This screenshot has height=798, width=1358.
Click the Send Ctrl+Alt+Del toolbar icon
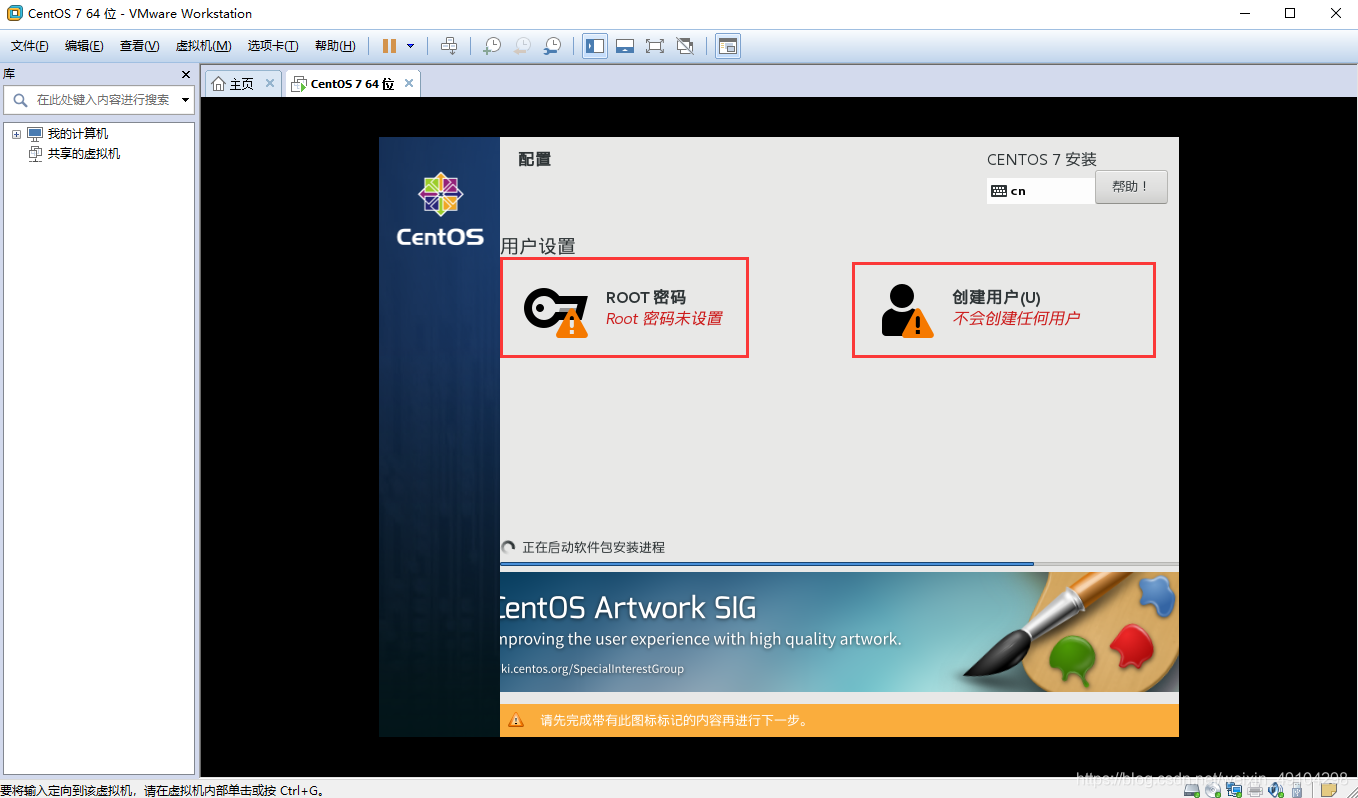pos(449,46)
